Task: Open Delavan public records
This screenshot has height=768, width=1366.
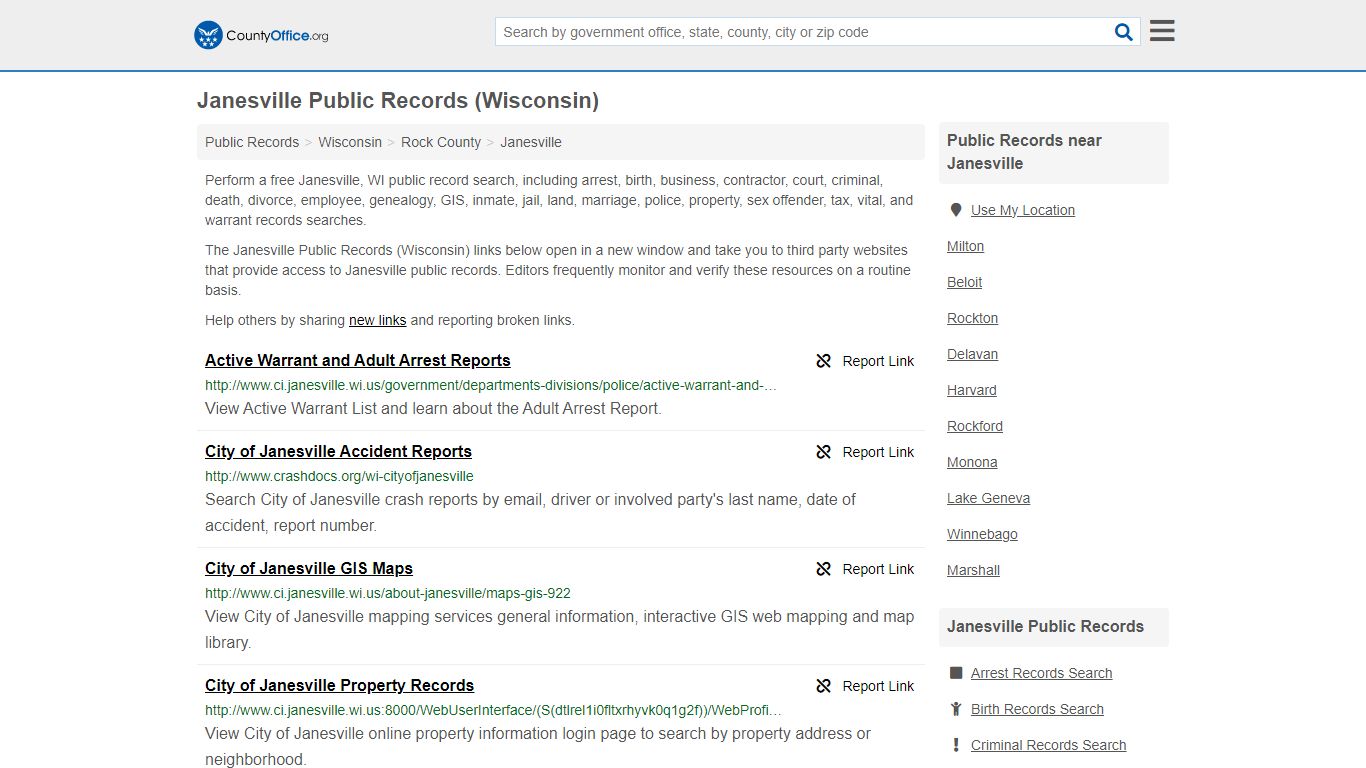Action: click(x=972, y=354)
